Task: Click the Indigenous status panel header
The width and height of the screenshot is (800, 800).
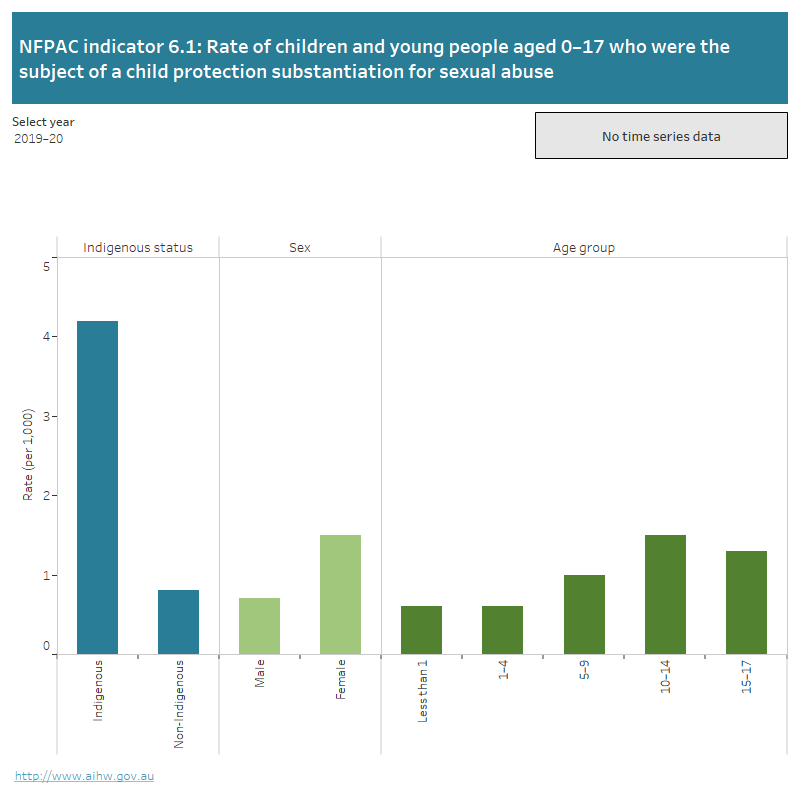Action: point(138,247)
